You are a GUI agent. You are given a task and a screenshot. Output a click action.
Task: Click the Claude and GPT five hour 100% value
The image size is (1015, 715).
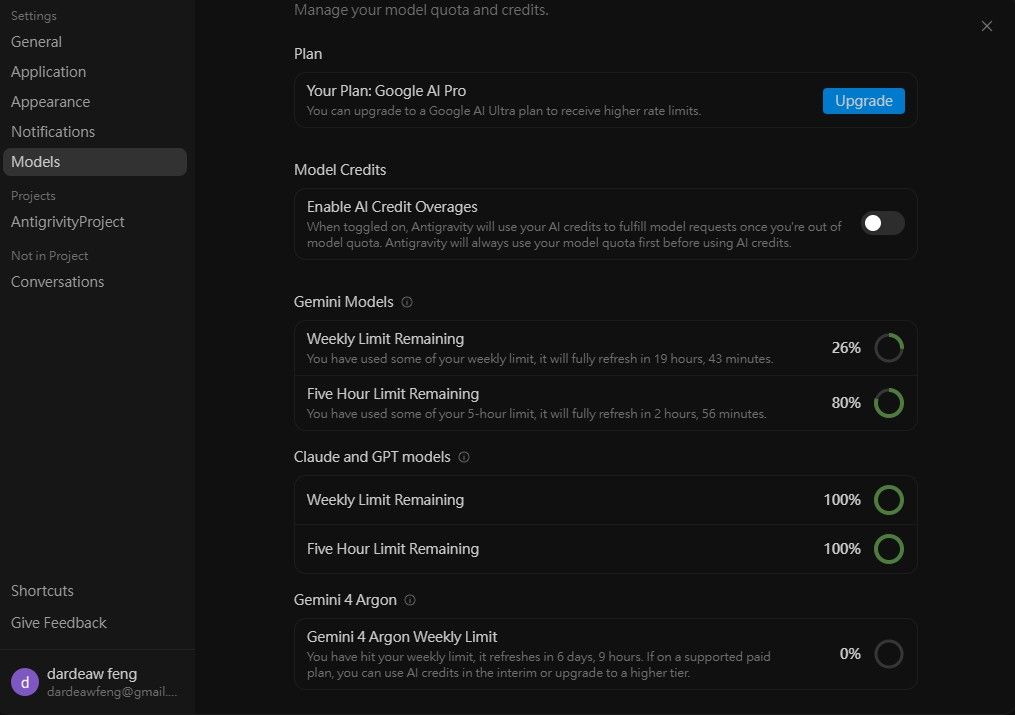842,549
